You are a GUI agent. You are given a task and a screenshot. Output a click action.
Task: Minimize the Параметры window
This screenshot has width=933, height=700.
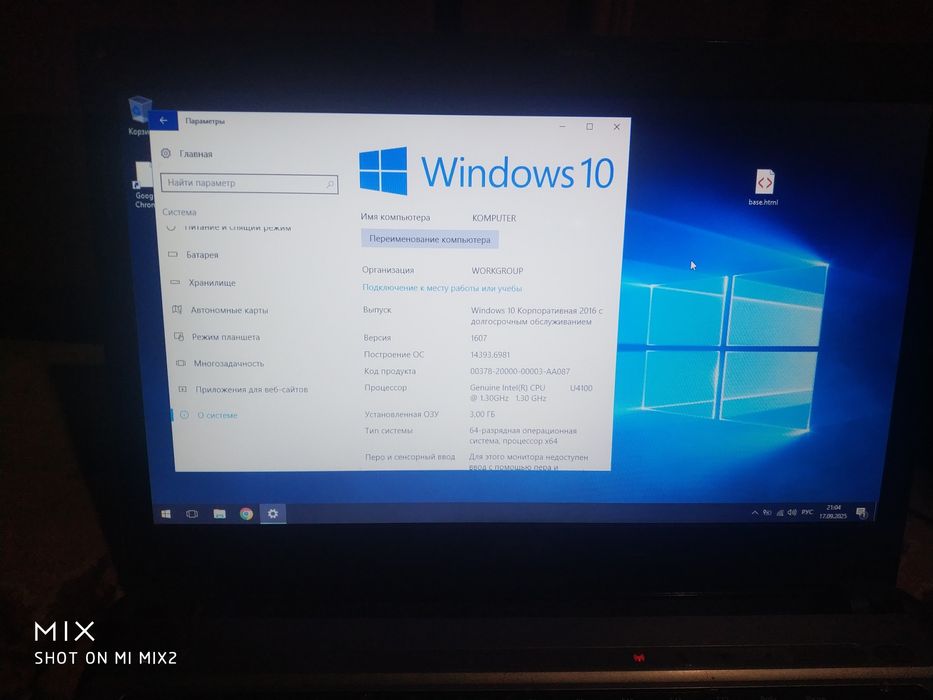tap(562, 126)
